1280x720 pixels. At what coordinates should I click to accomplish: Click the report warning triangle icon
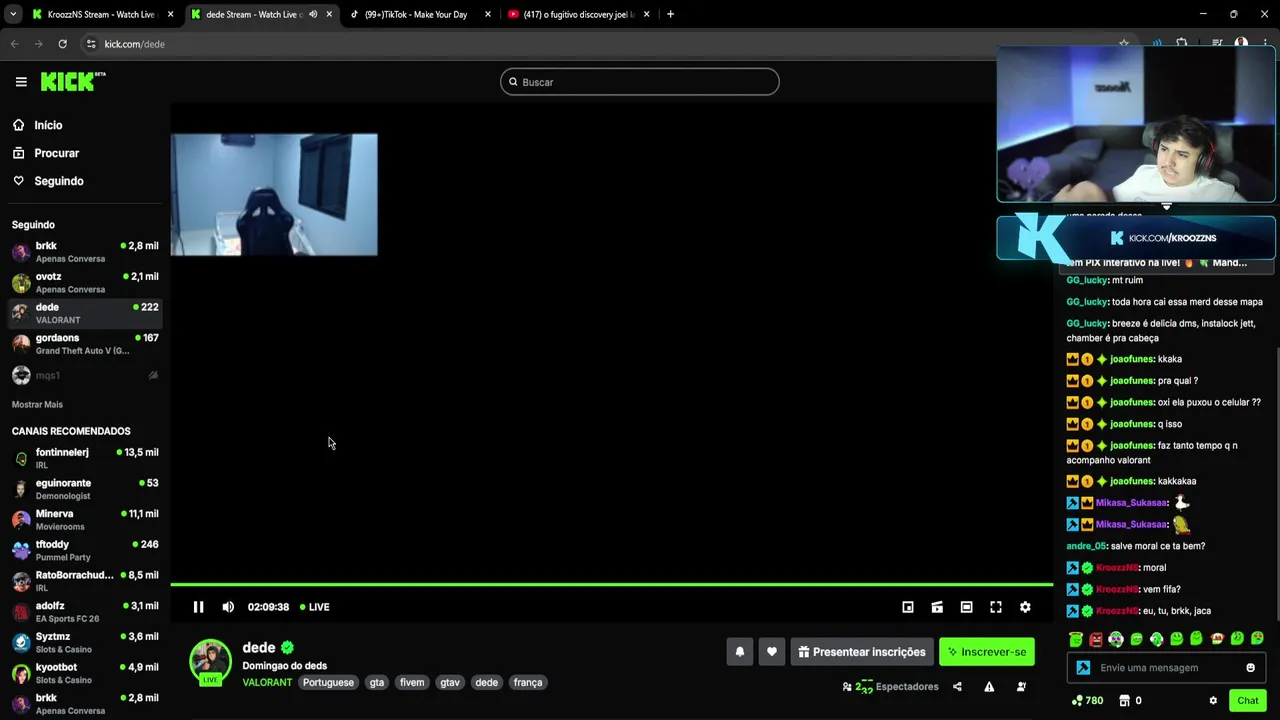[989, 687]
